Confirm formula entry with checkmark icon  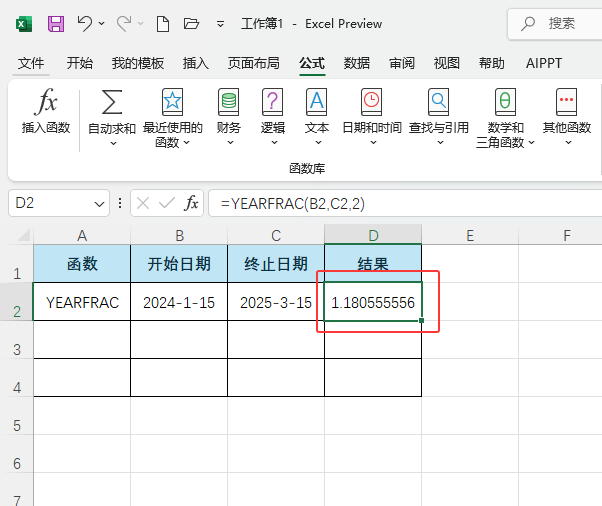pos(167,203)
